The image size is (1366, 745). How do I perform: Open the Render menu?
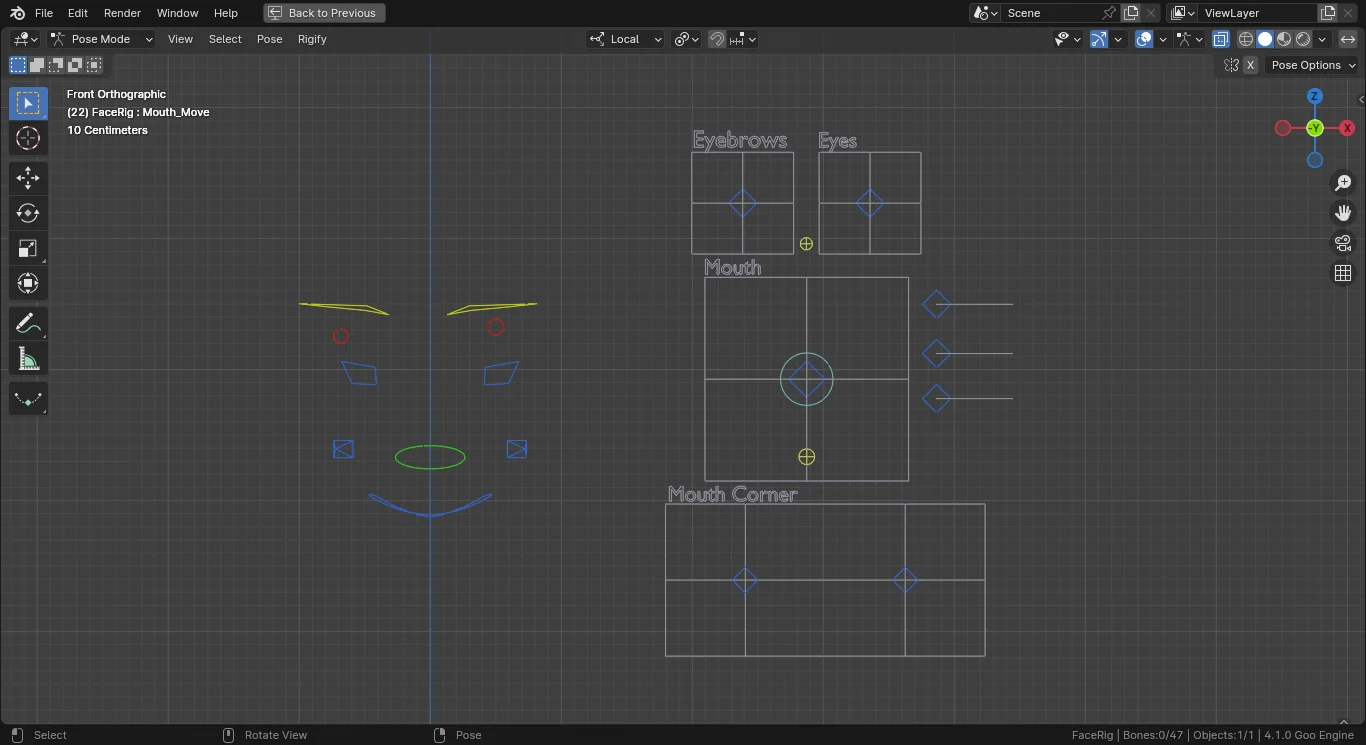[122, 13]
